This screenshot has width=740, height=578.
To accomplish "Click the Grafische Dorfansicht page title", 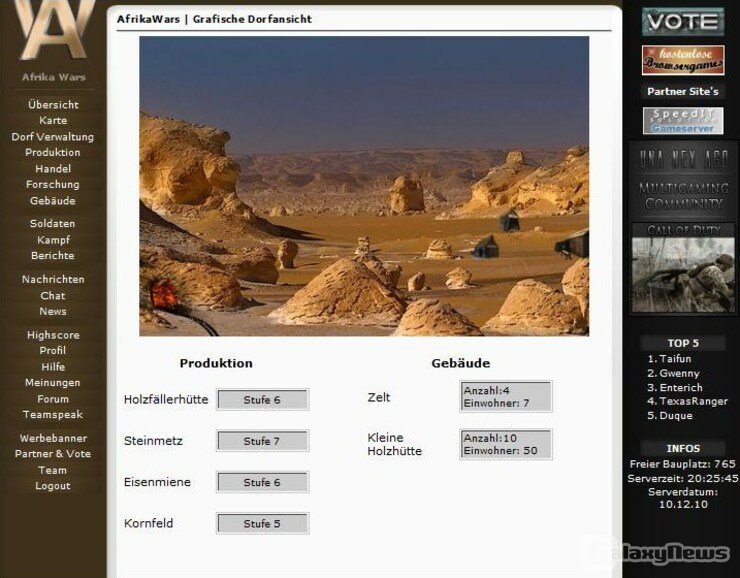I will tap(252, 19).
